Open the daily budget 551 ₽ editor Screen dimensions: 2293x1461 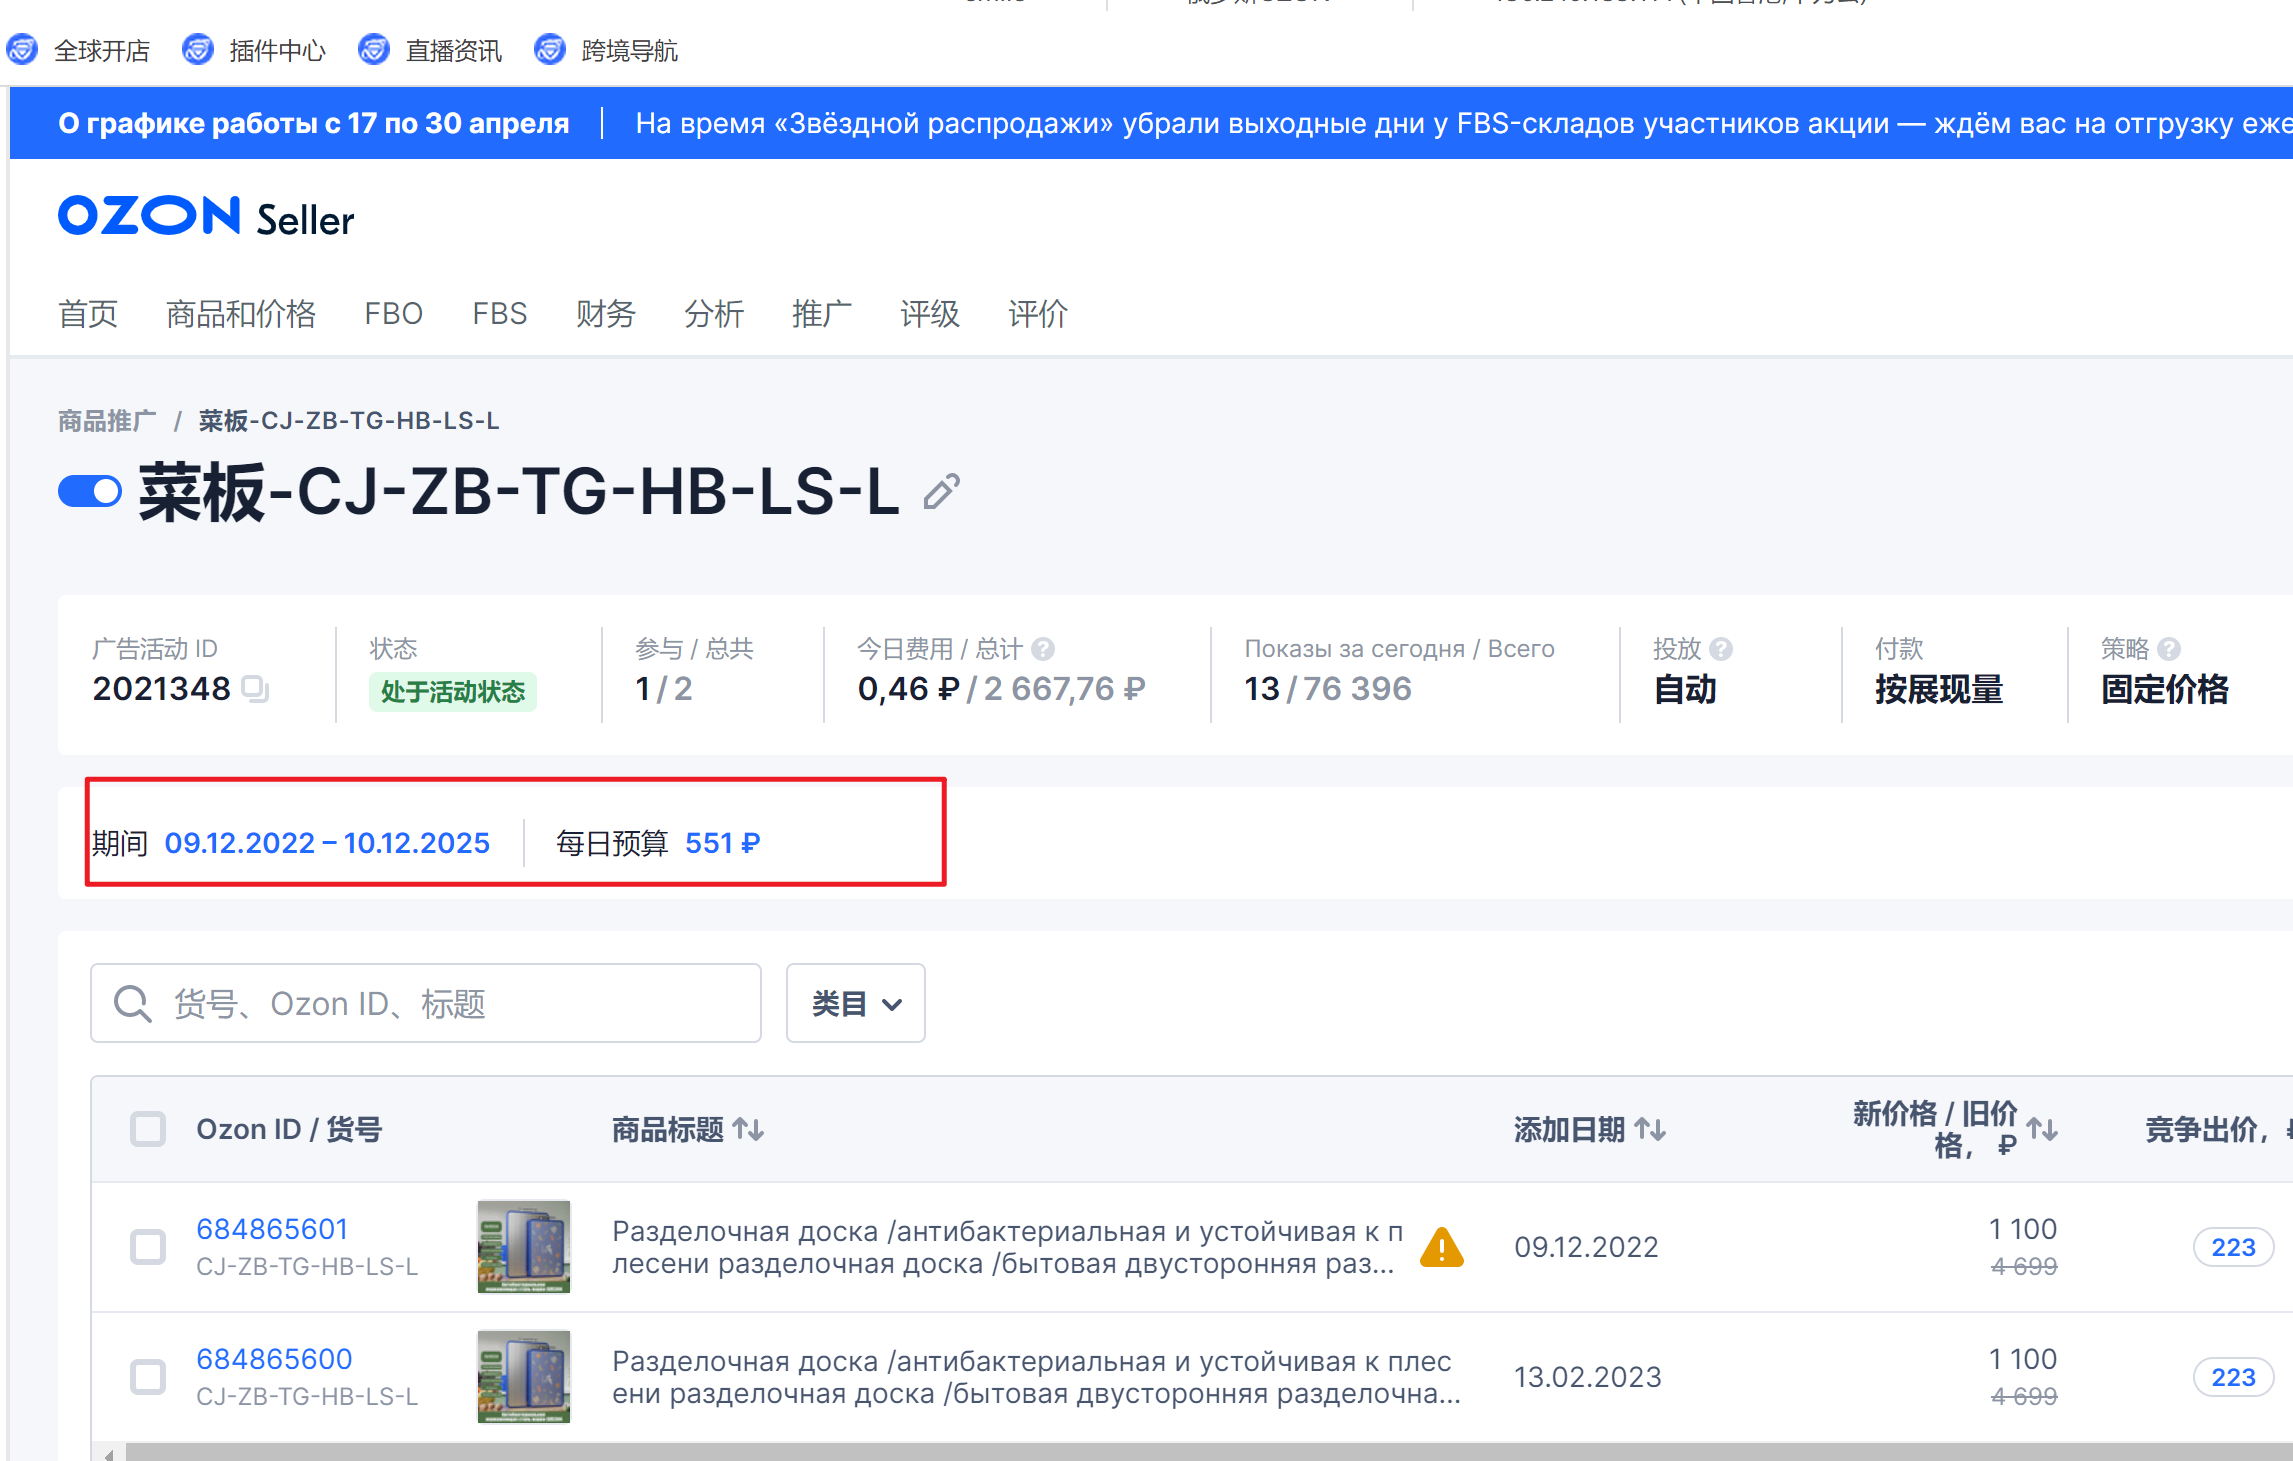(722, 843)
